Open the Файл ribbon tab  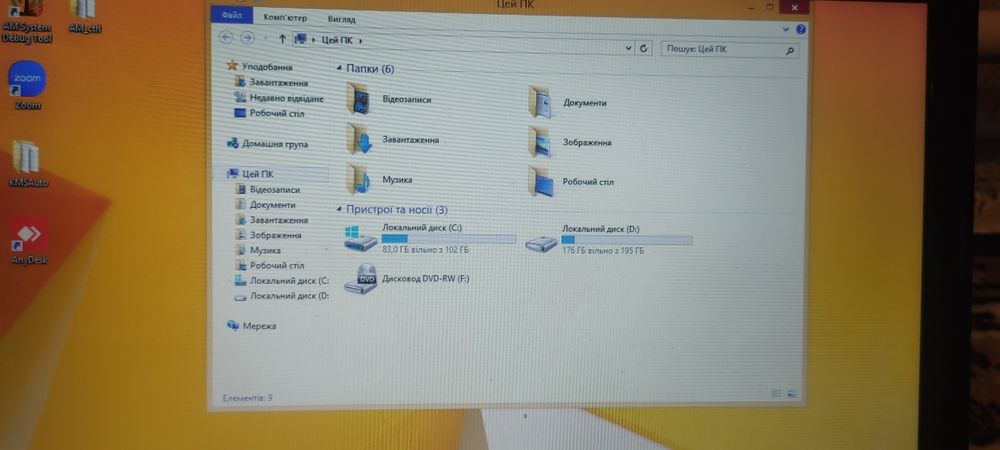tap(232, 15)
